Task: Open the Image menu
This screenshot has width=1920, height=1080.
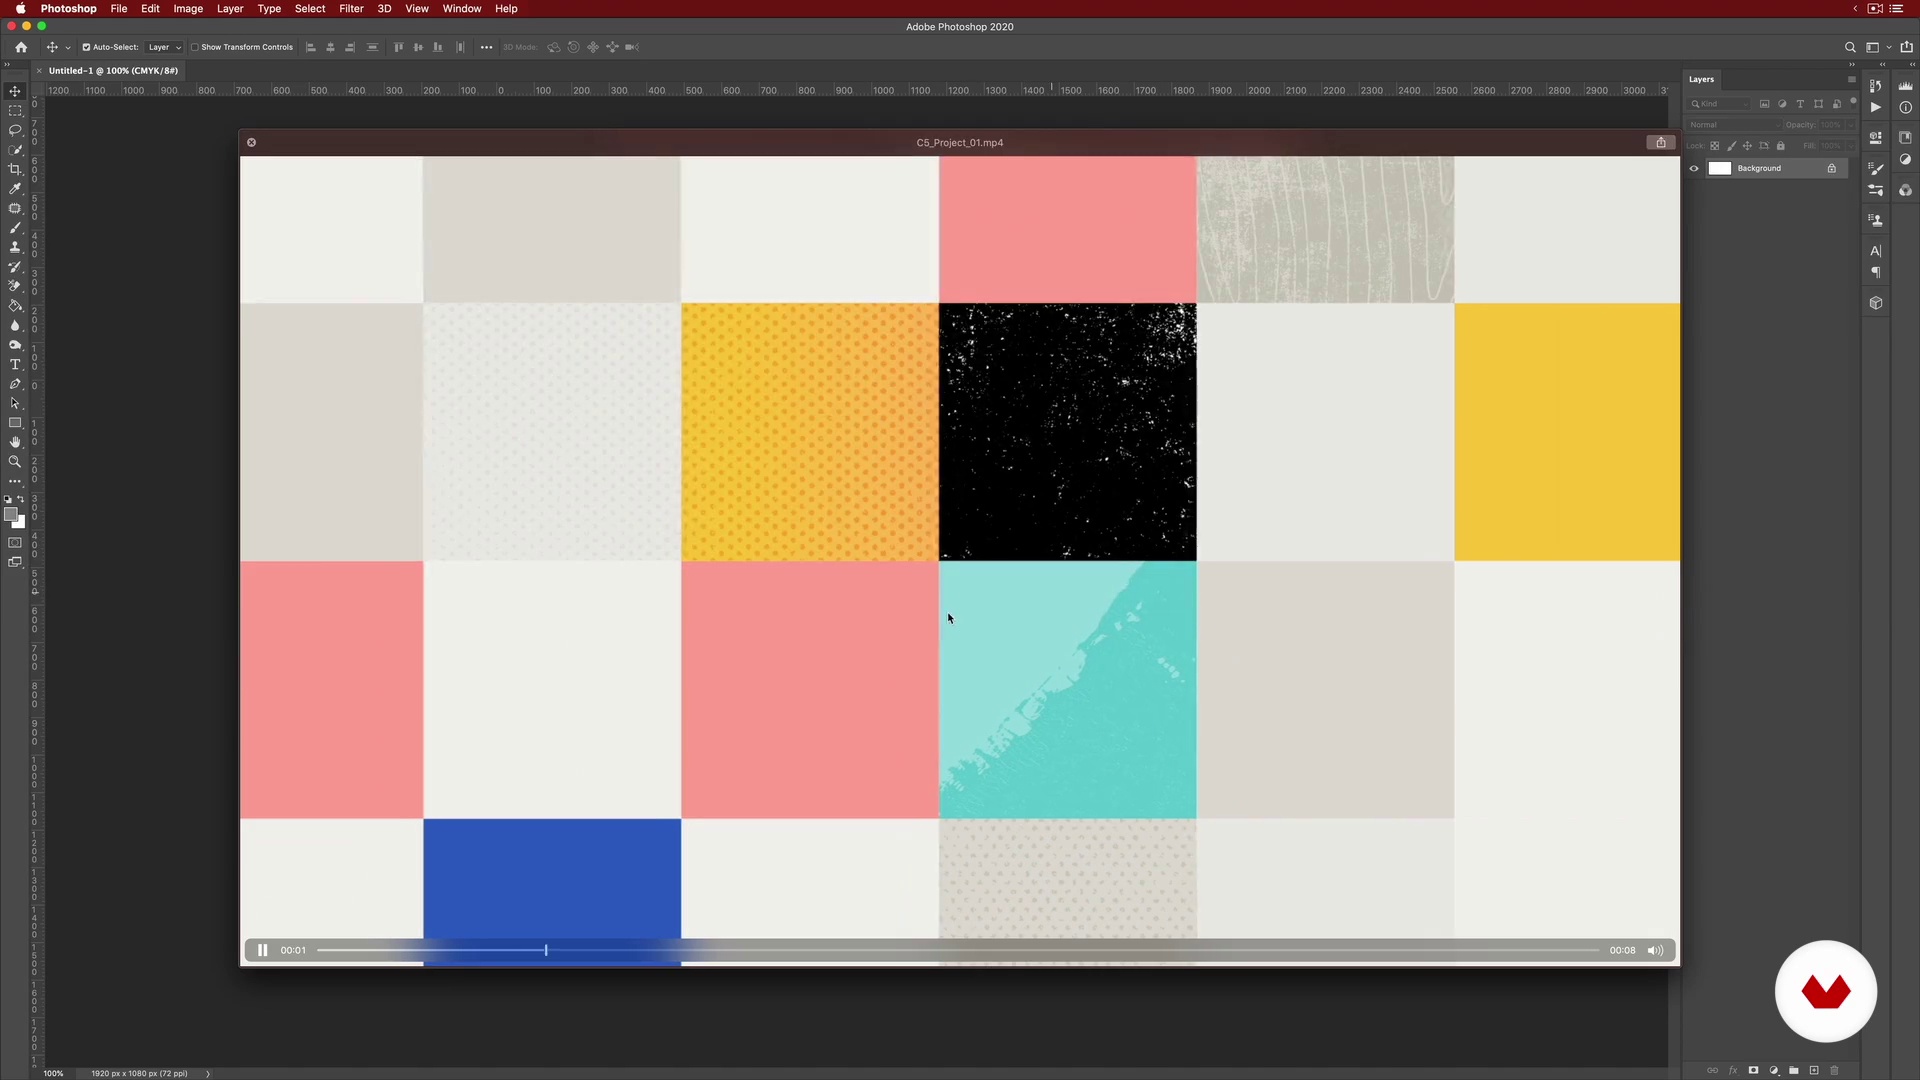Action: point(188,9)
